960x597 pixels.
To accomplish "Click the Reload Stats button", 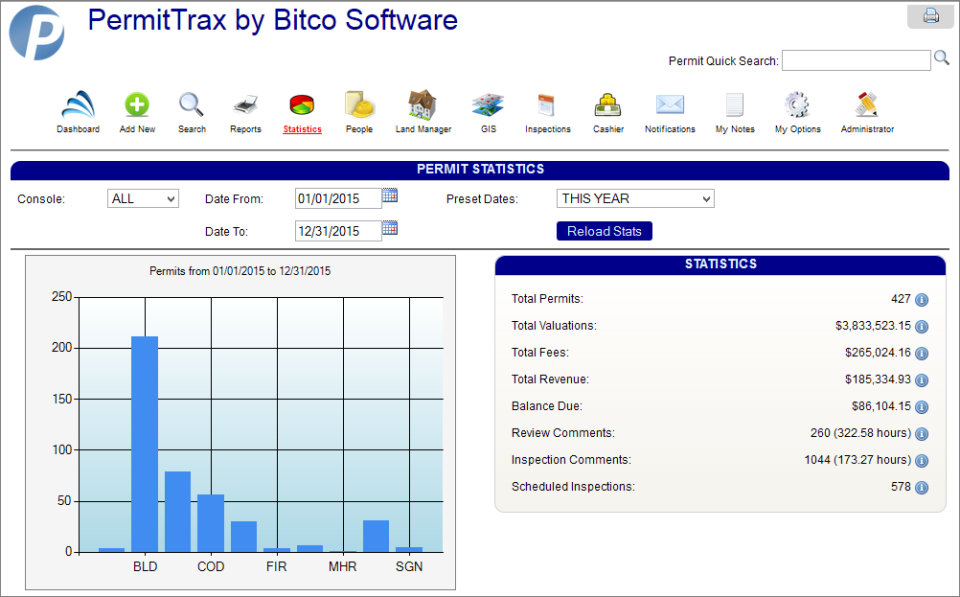I will [604, 231].
